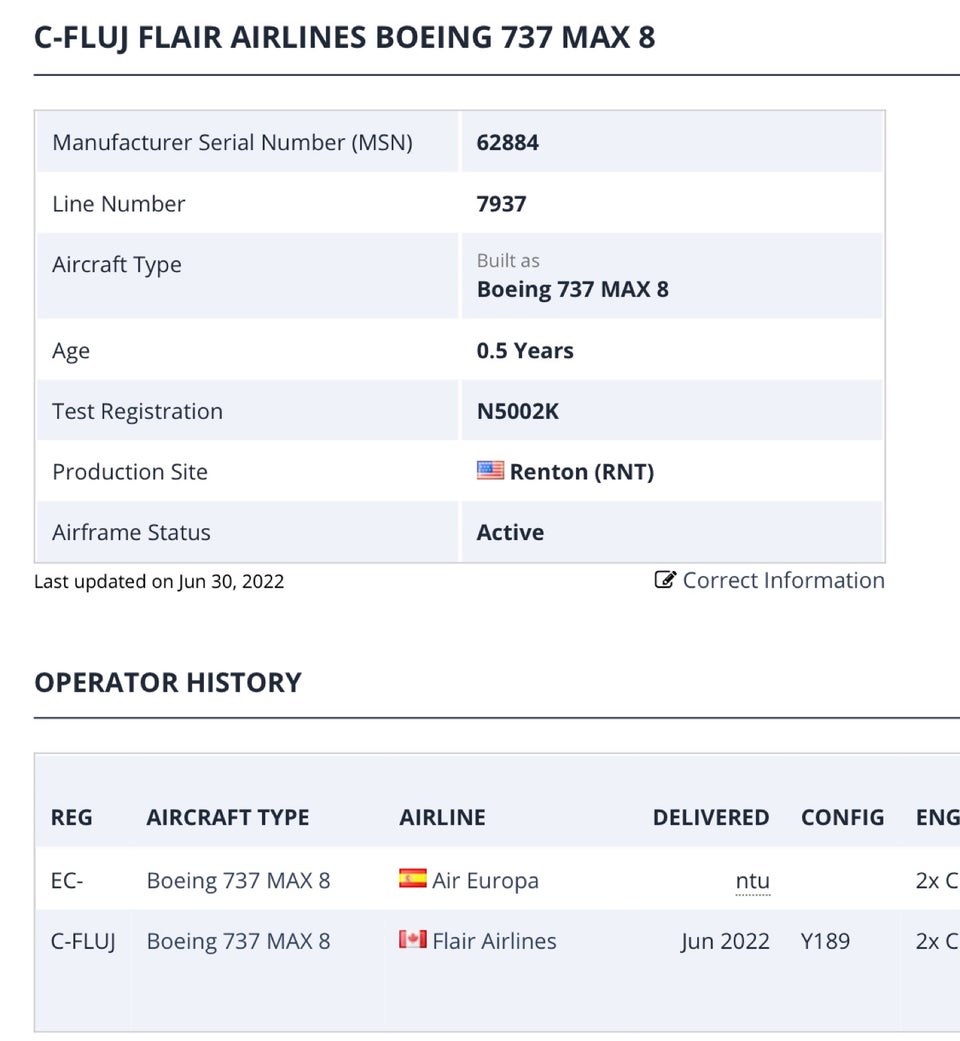Click the underlined ntu abbreviation
960x1041 pixels.
(752, 881)
